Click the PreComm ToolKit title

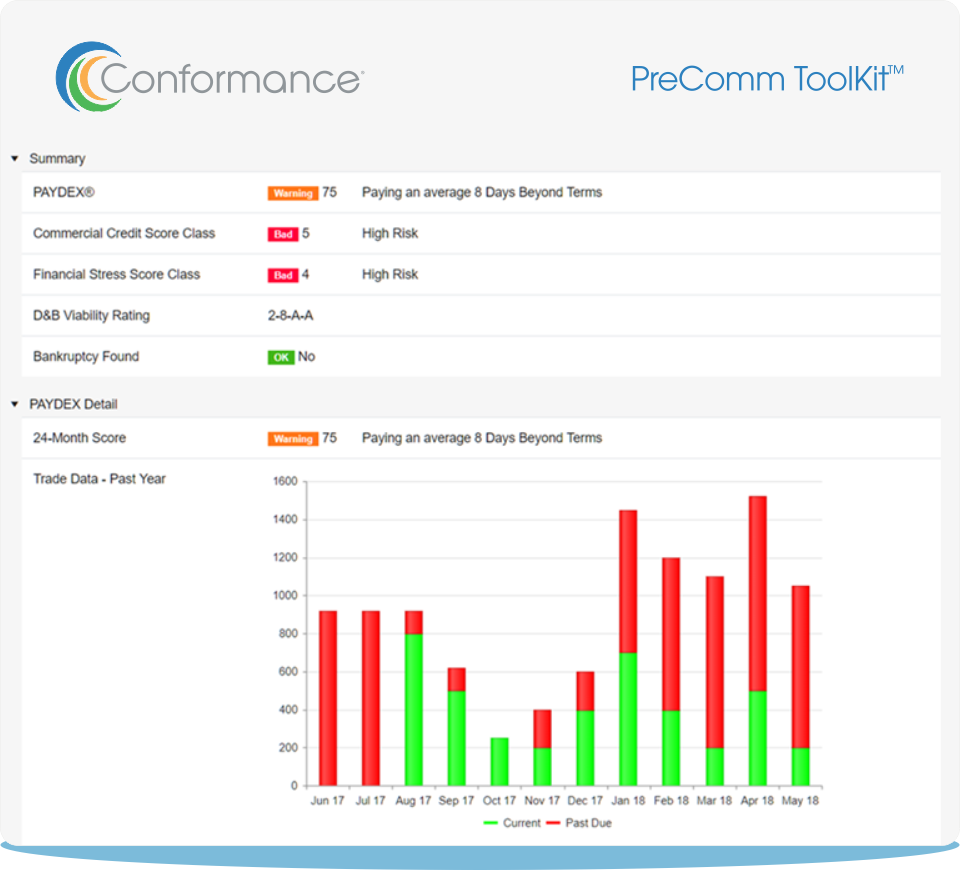click(767, 79)
